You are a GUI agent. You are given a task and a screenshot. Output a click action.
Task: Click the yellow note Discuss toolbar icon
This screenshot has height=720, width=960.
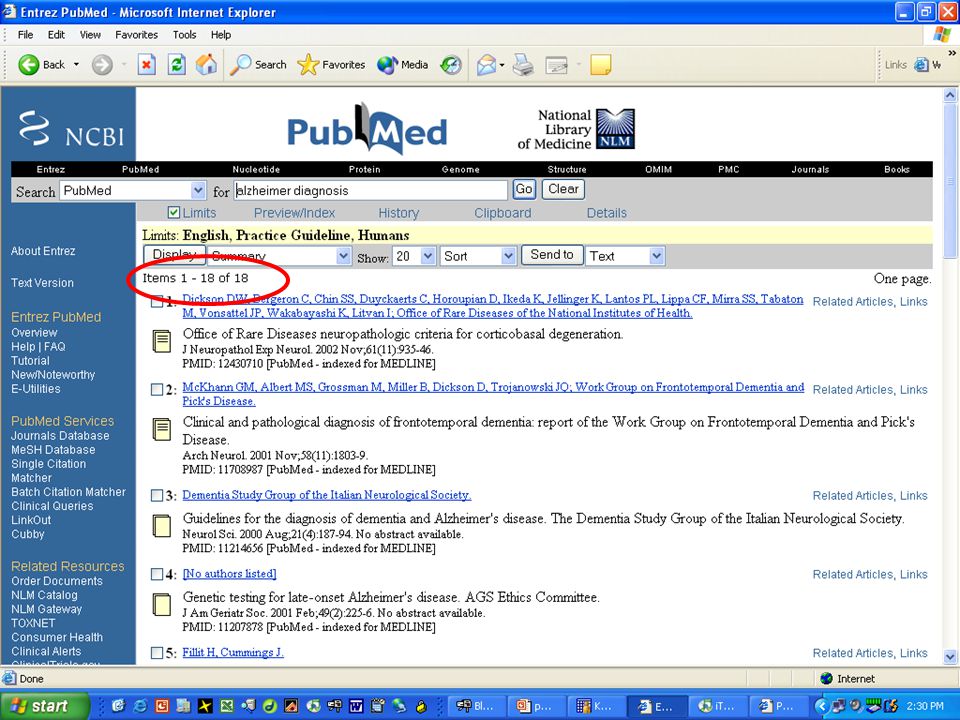click(x=601, y=64)
